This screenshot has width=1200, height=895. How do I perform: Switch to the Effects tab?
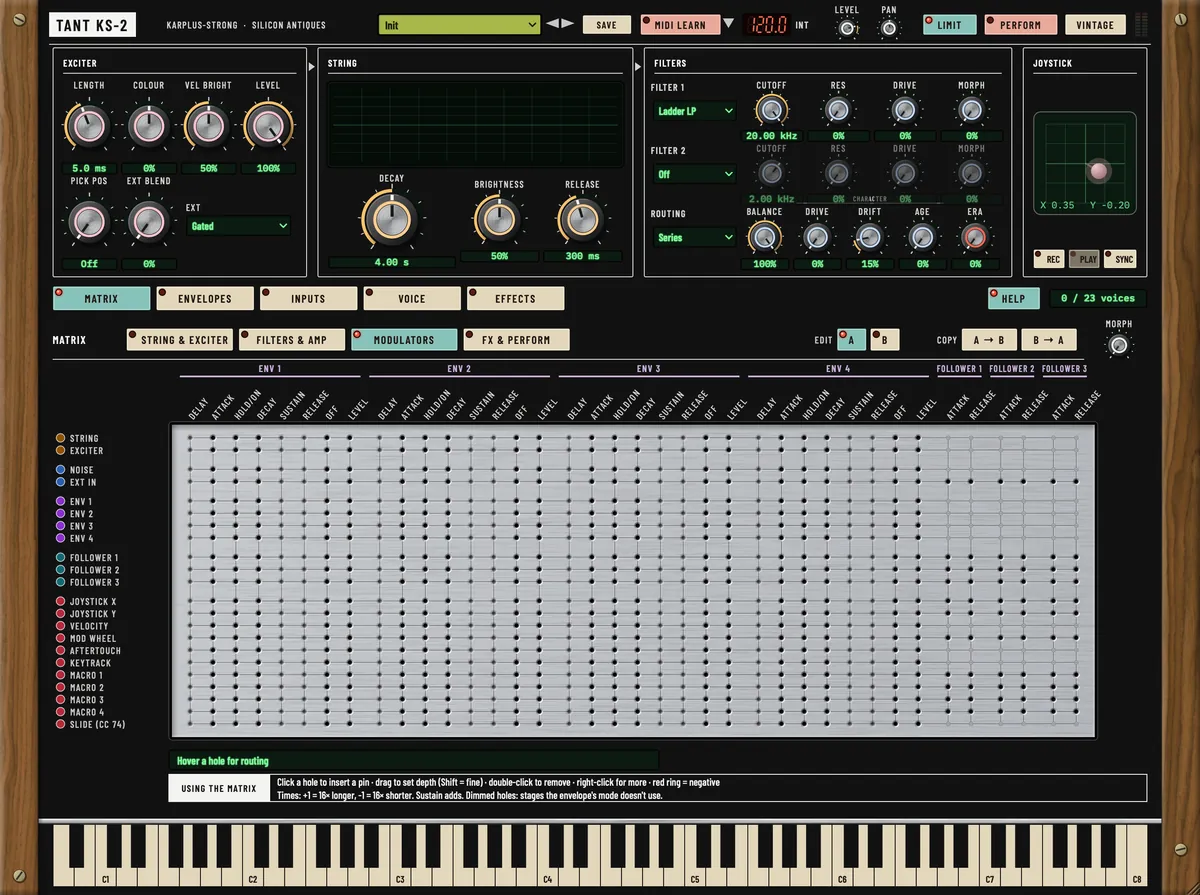click(515, 298)
